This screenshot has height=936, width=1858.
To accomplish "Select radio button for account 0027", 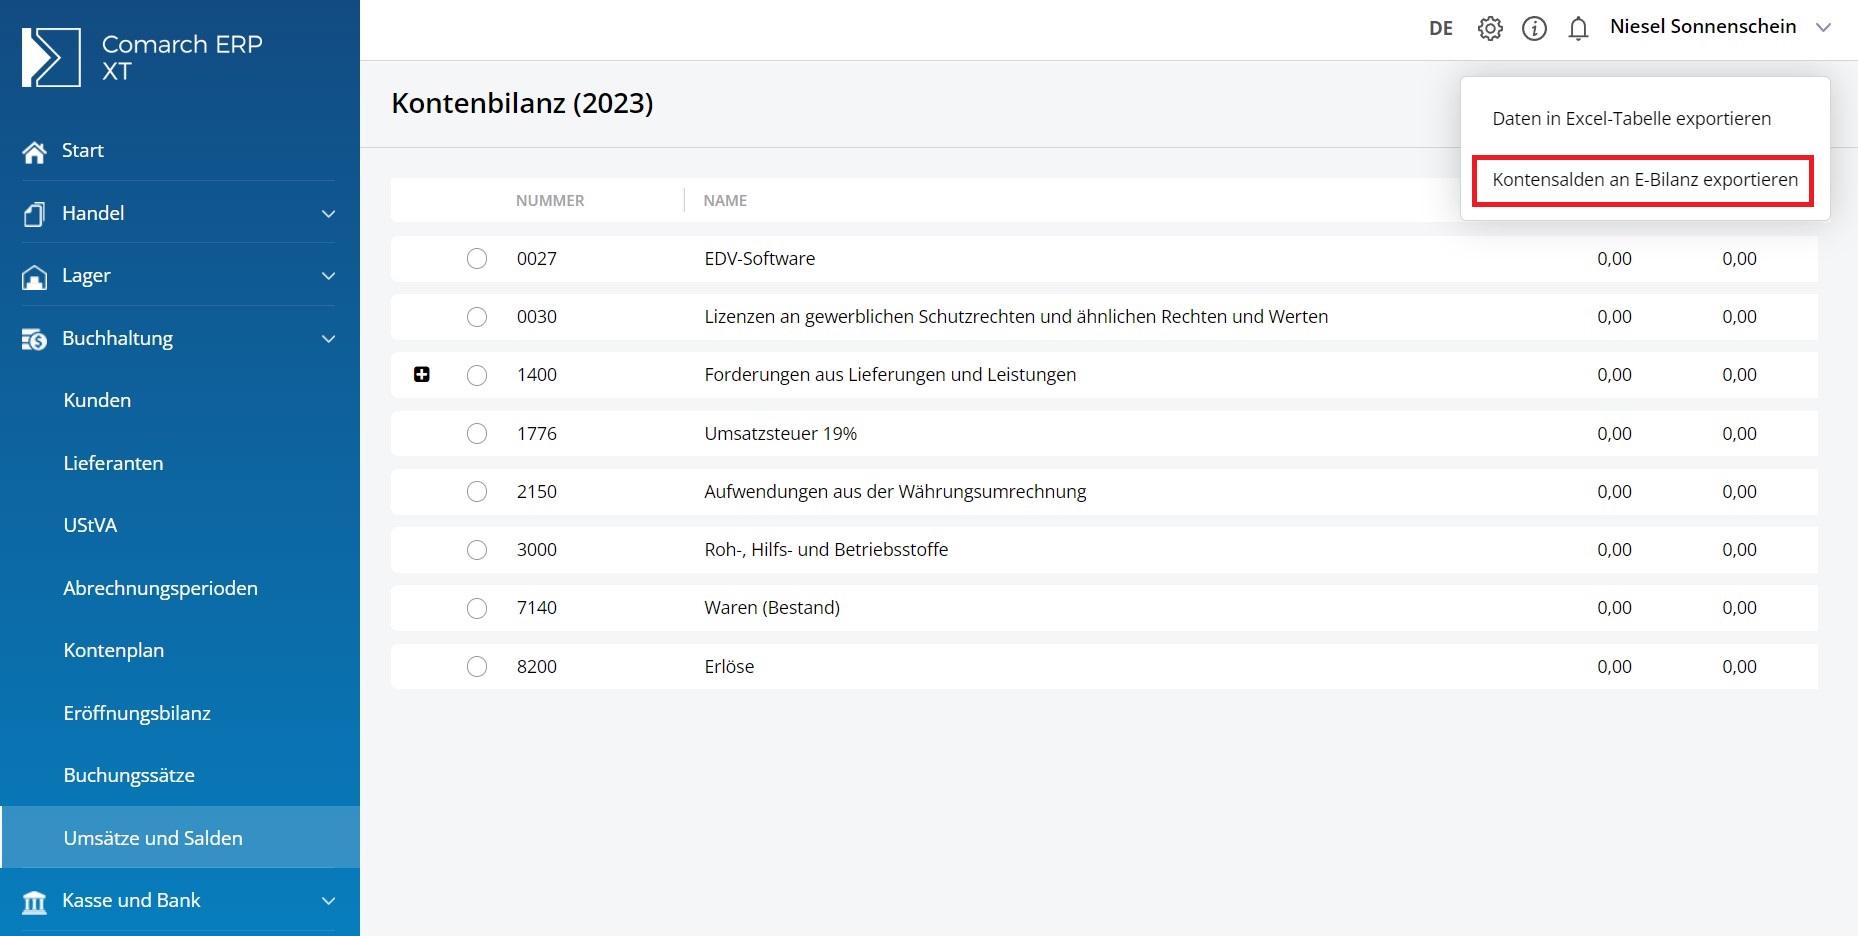I will click(x=477, y=258).
